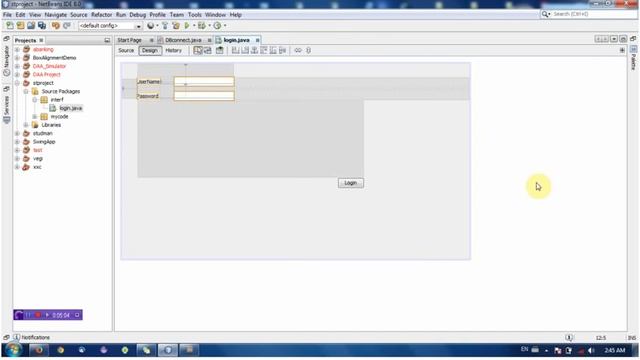The width and height of the screenshot is (640, 360).
Task: Switch to the Start Page tab
Action: [x=129, y=40]
